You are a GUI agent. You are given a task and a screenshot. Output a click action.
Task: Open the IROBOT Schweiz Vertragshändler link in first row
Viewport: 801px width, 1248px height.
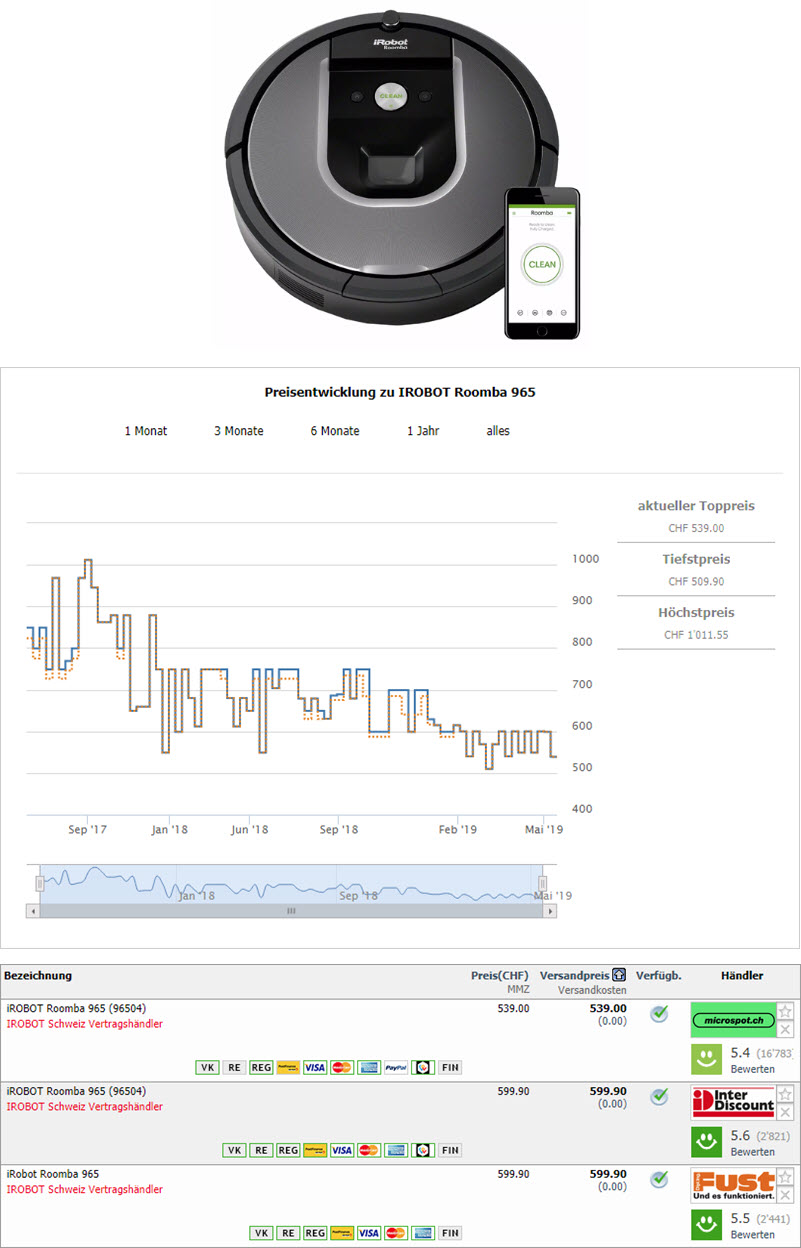85,1024
